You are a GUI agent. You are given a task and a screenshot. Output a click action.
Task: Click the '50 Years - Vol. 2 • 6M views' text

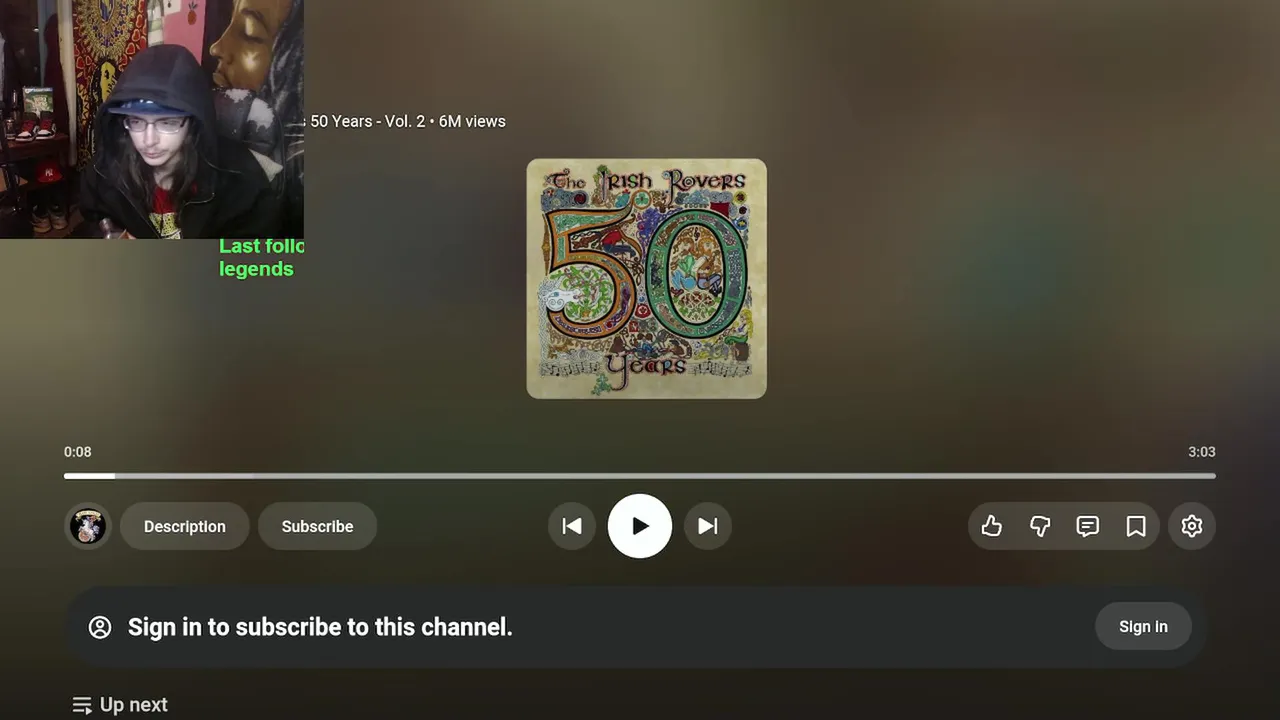tap(408, 121)
